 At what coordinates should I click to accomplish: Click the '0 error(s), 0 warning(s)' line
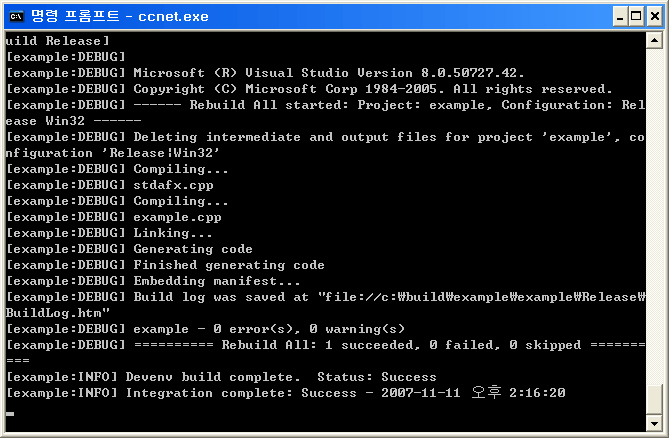coord(205,329)
